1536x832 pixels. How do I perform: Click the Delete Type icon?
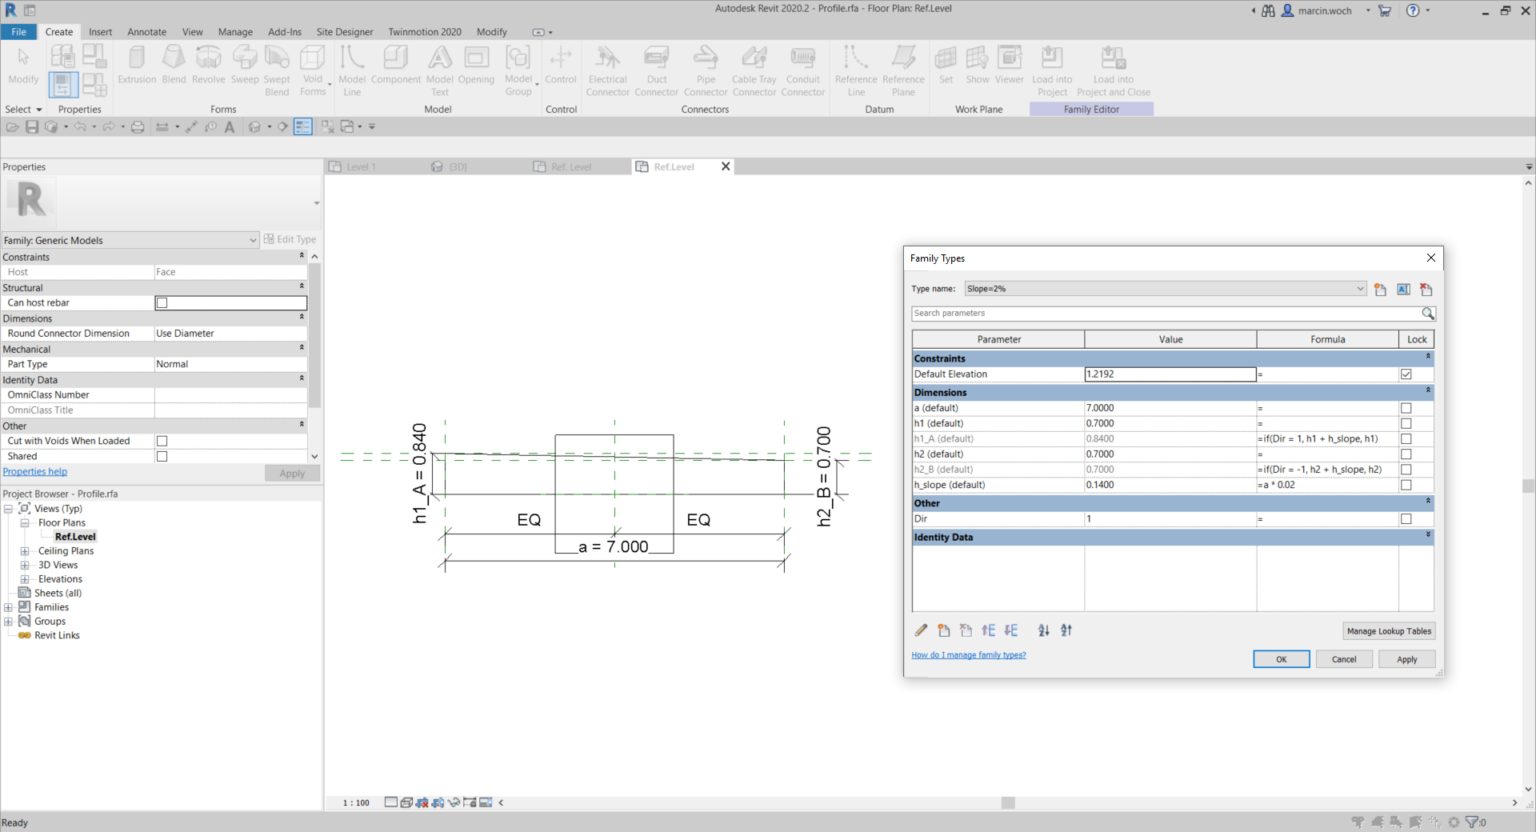pyautogui.click(x=1426, y=289)
